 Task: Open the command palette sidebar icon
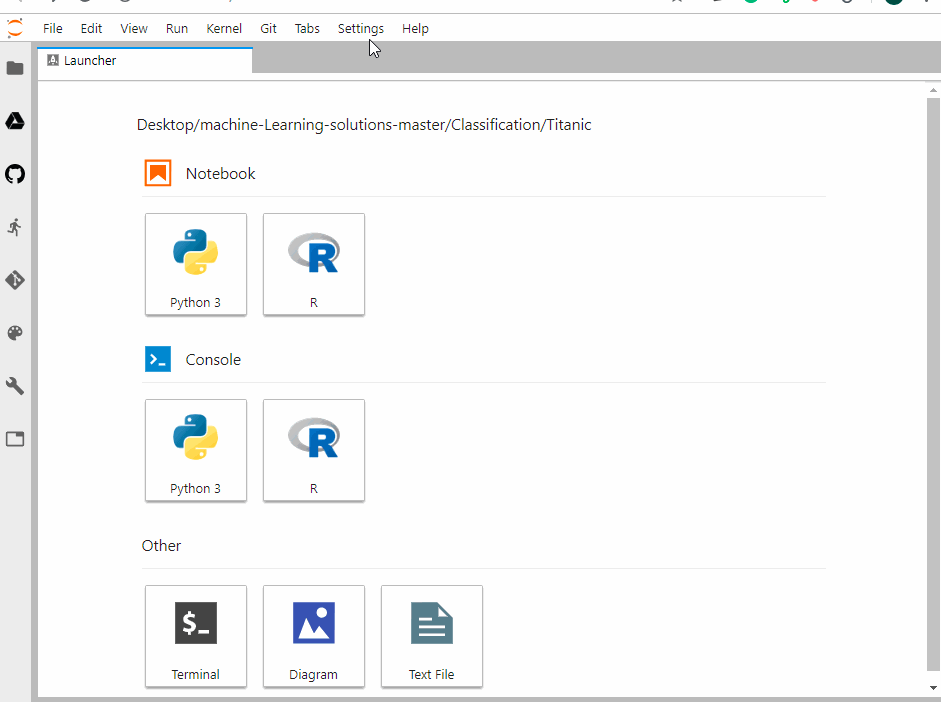tap(14, 332)
